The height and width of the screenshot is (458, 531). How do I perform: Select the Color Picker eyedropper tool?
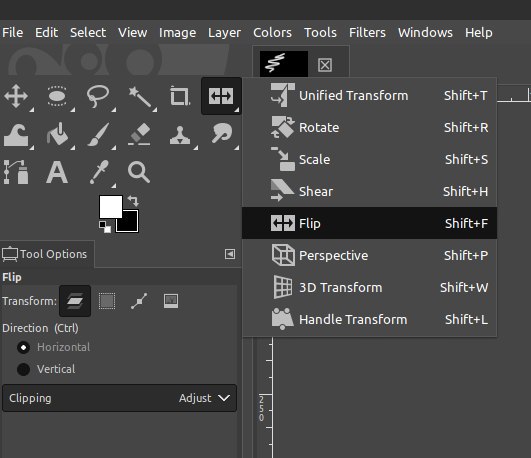pos(99,172)
